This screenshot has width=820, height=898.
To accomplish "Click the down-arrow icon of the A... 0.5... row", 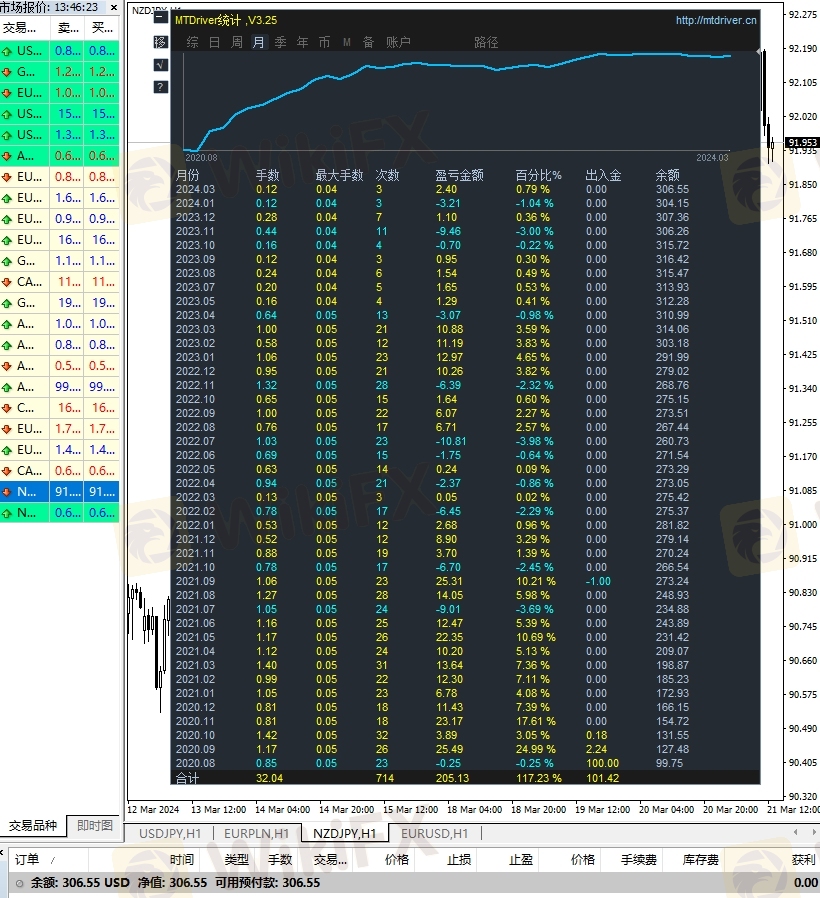I will (x=7, y=366).
